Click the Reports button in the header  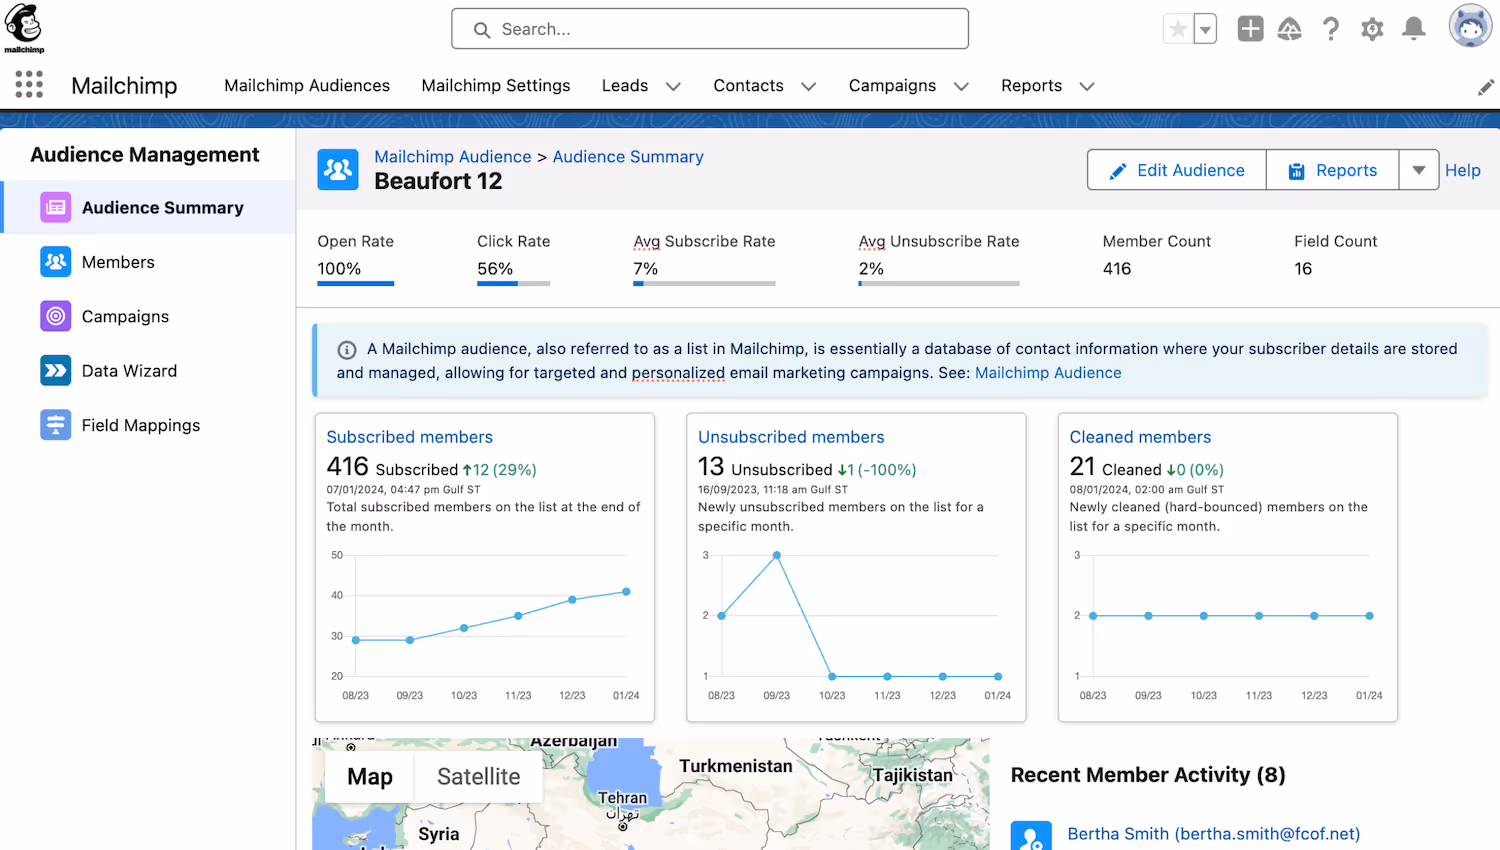(x=1333, y=170)
